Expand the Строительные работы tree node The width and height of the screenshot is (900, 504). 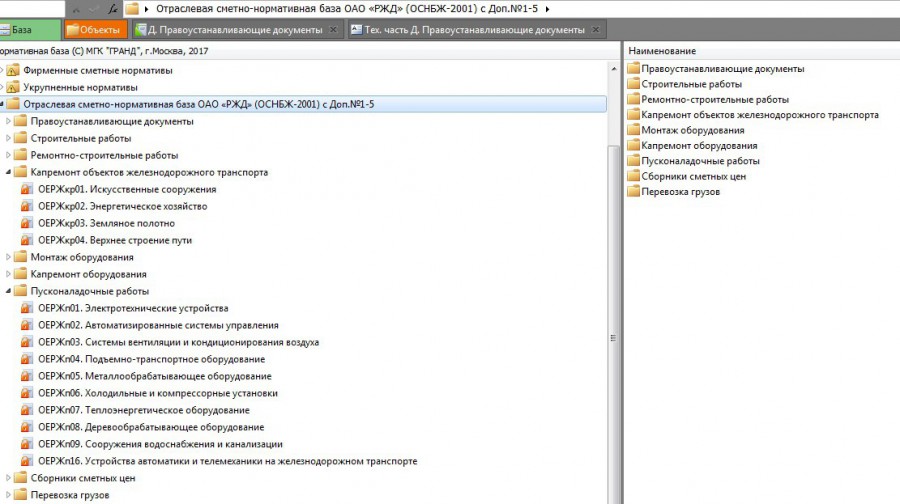coord(8,138)
